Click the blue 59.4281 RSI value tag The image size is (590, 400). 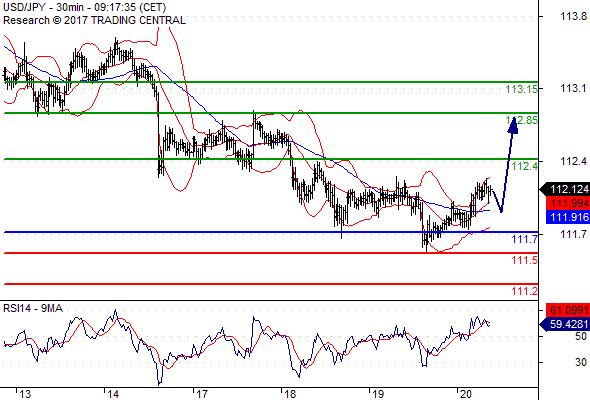(x=565, y=324)
